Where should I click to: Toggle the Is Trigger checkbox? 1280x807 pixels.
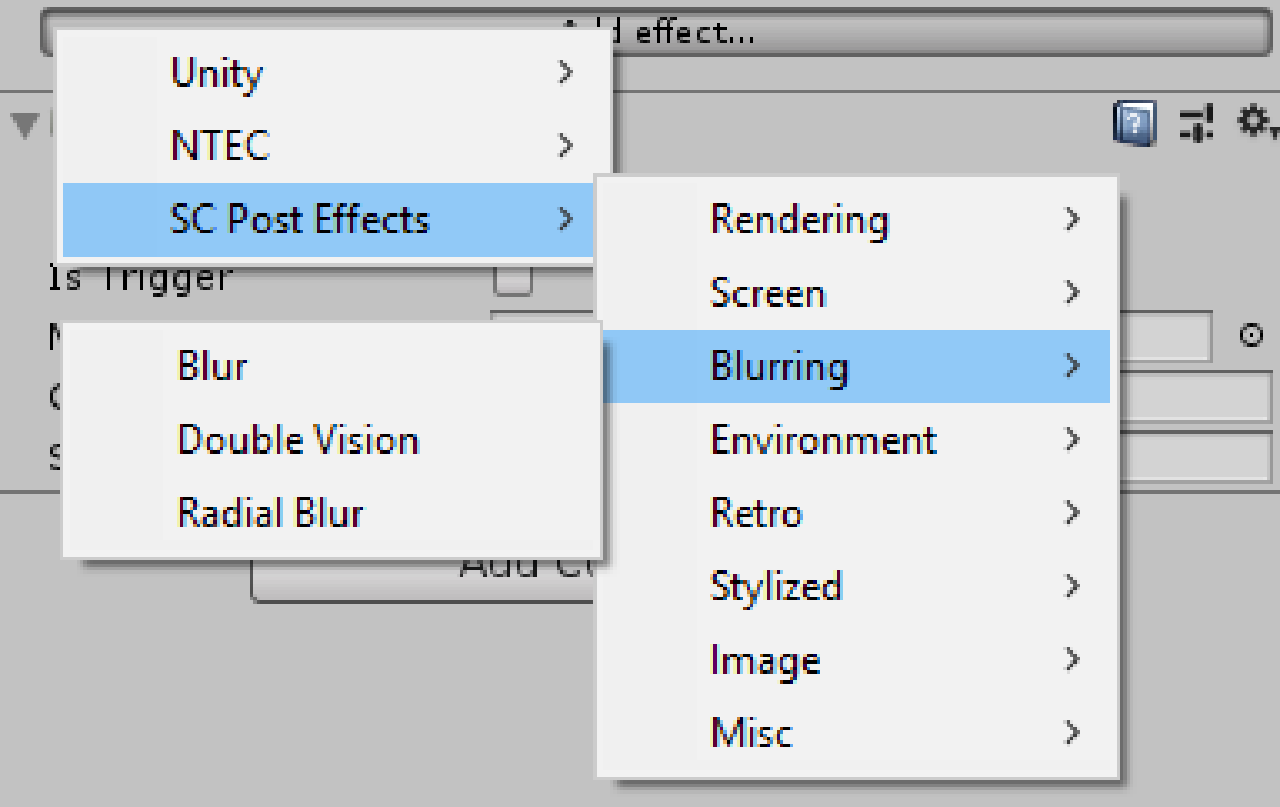click(x=513, y=281)
